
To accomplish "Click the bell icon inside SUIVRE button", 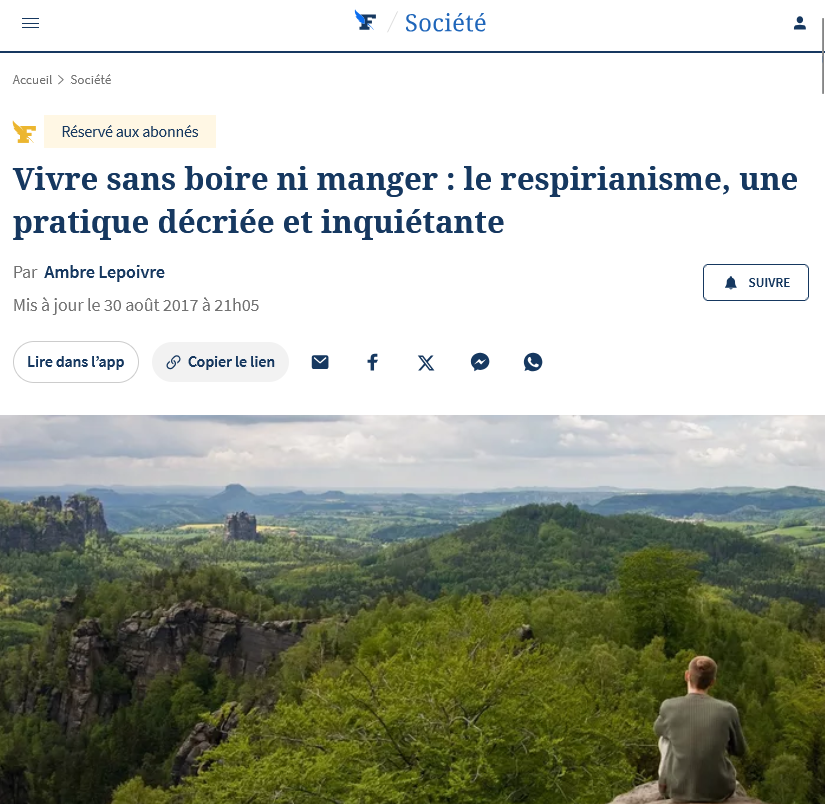I will click(731, 283).
